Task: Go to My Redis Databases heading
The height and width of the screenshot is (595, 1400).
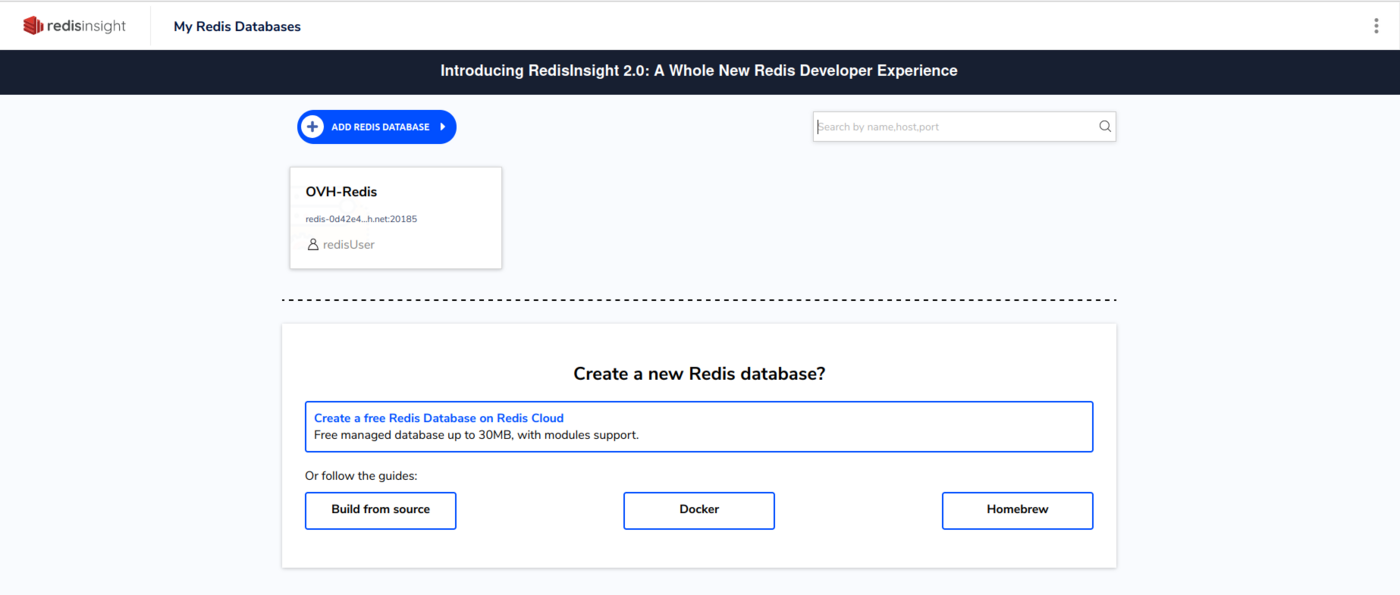Action: pos(237,27)
